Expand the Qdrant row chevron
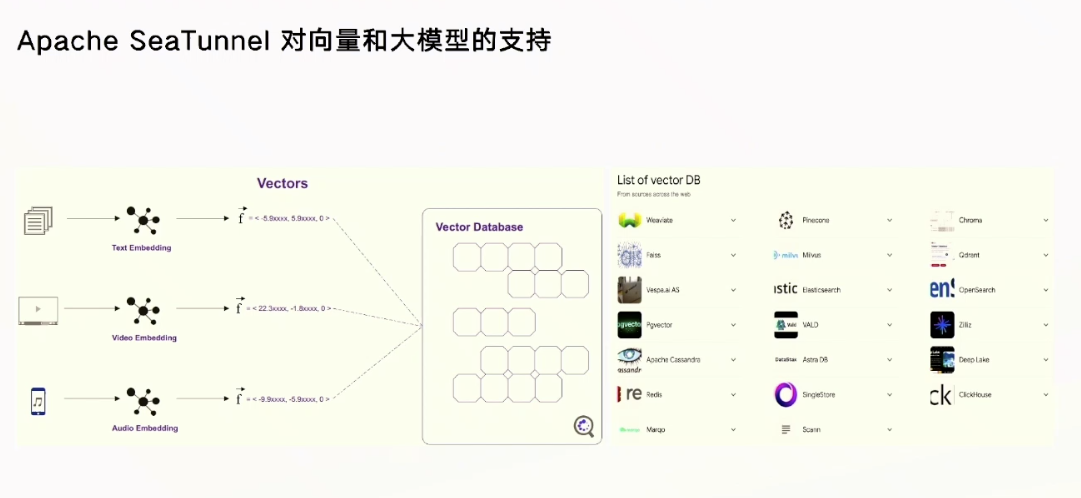Screen dimensions: 1081x498 click(1046, 255)
